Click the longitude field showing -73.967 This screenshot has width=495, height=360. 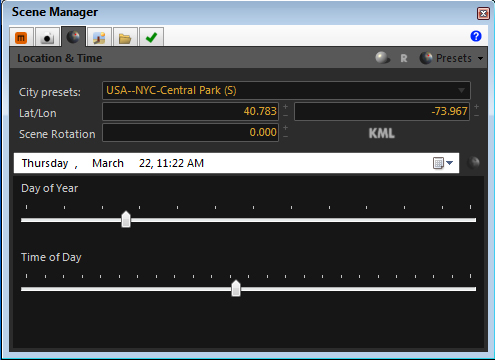tap(382, 111)
